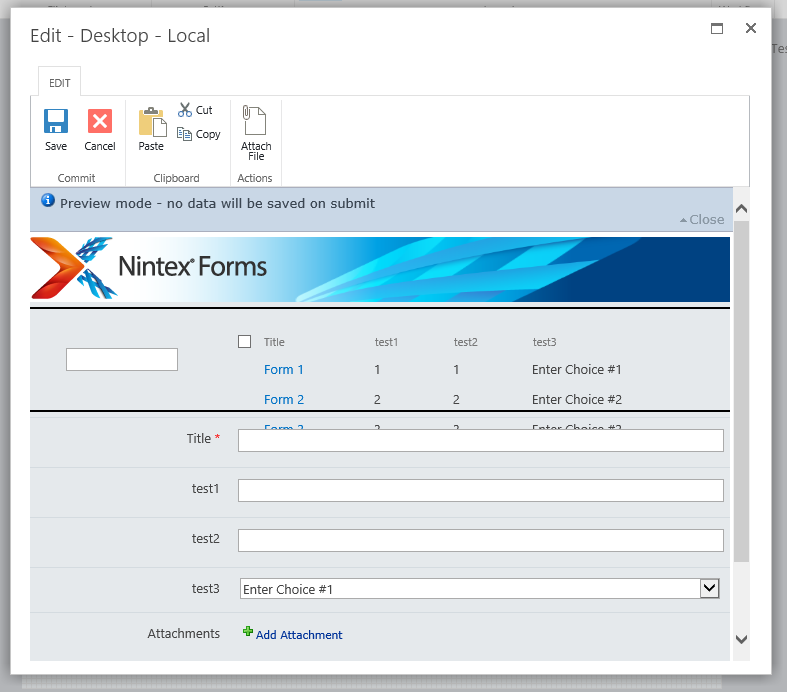Image resolution: width=787 pixels, height=692 pixels.
Task: Open the Form 2 link
Action: click(x=284, y=400)
